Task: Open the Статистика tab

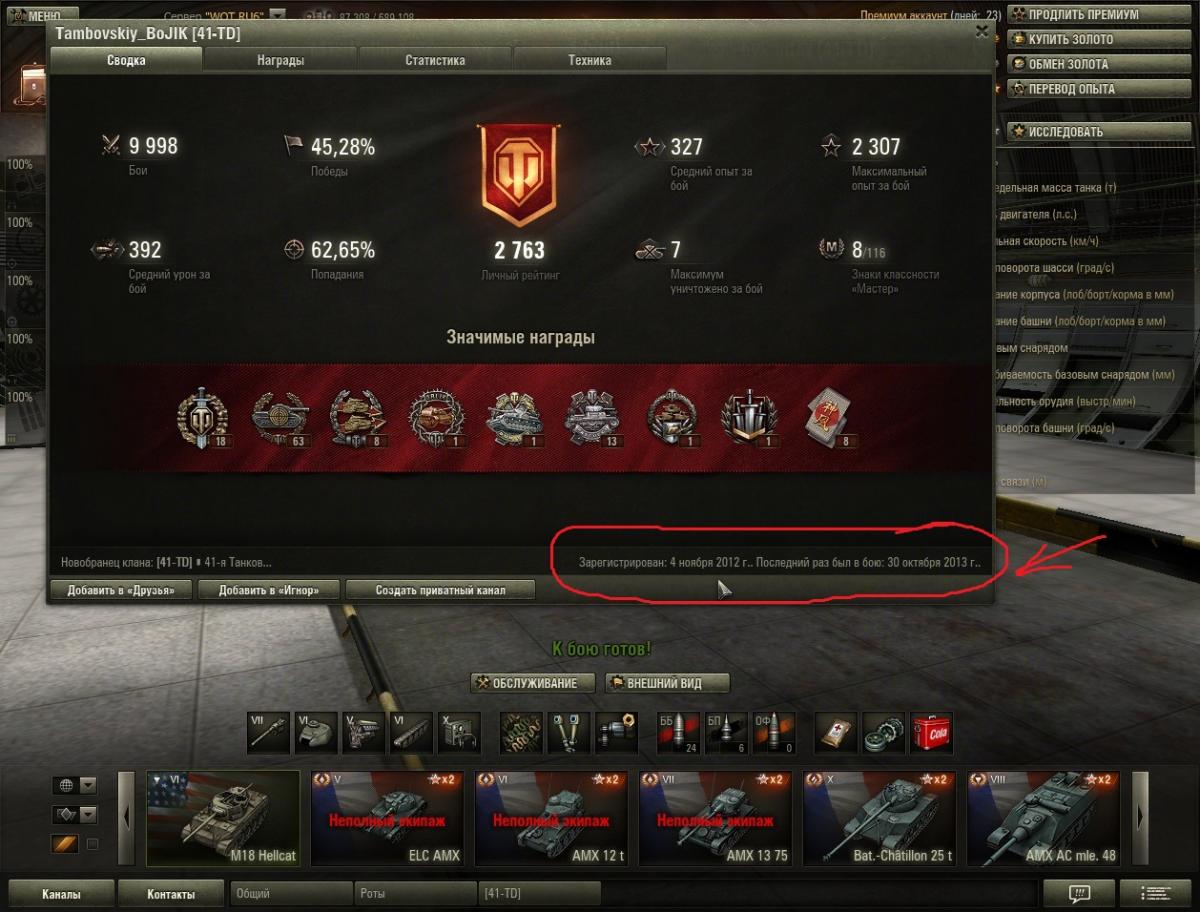Action: point(435,60)
